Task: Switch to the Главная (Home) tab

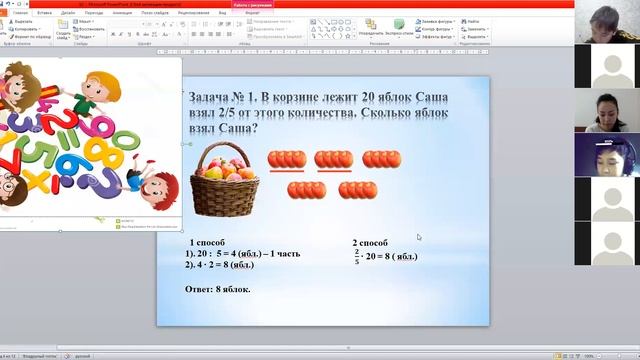Action: tap(20, 13)
